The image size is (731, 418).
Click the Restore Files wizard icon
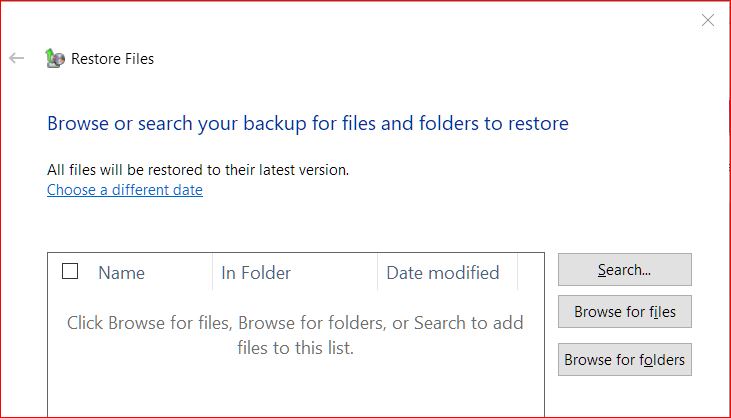click(55, 58)
